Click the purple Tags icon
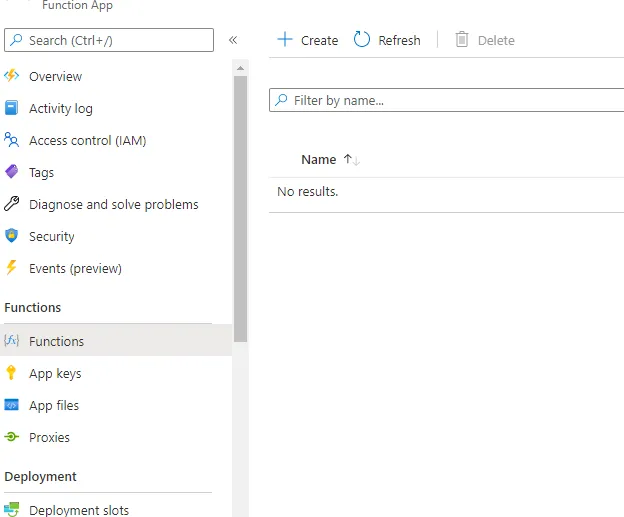Image resolution: width=624 pixels, height=517 pixels. click(x=12, y=172)
